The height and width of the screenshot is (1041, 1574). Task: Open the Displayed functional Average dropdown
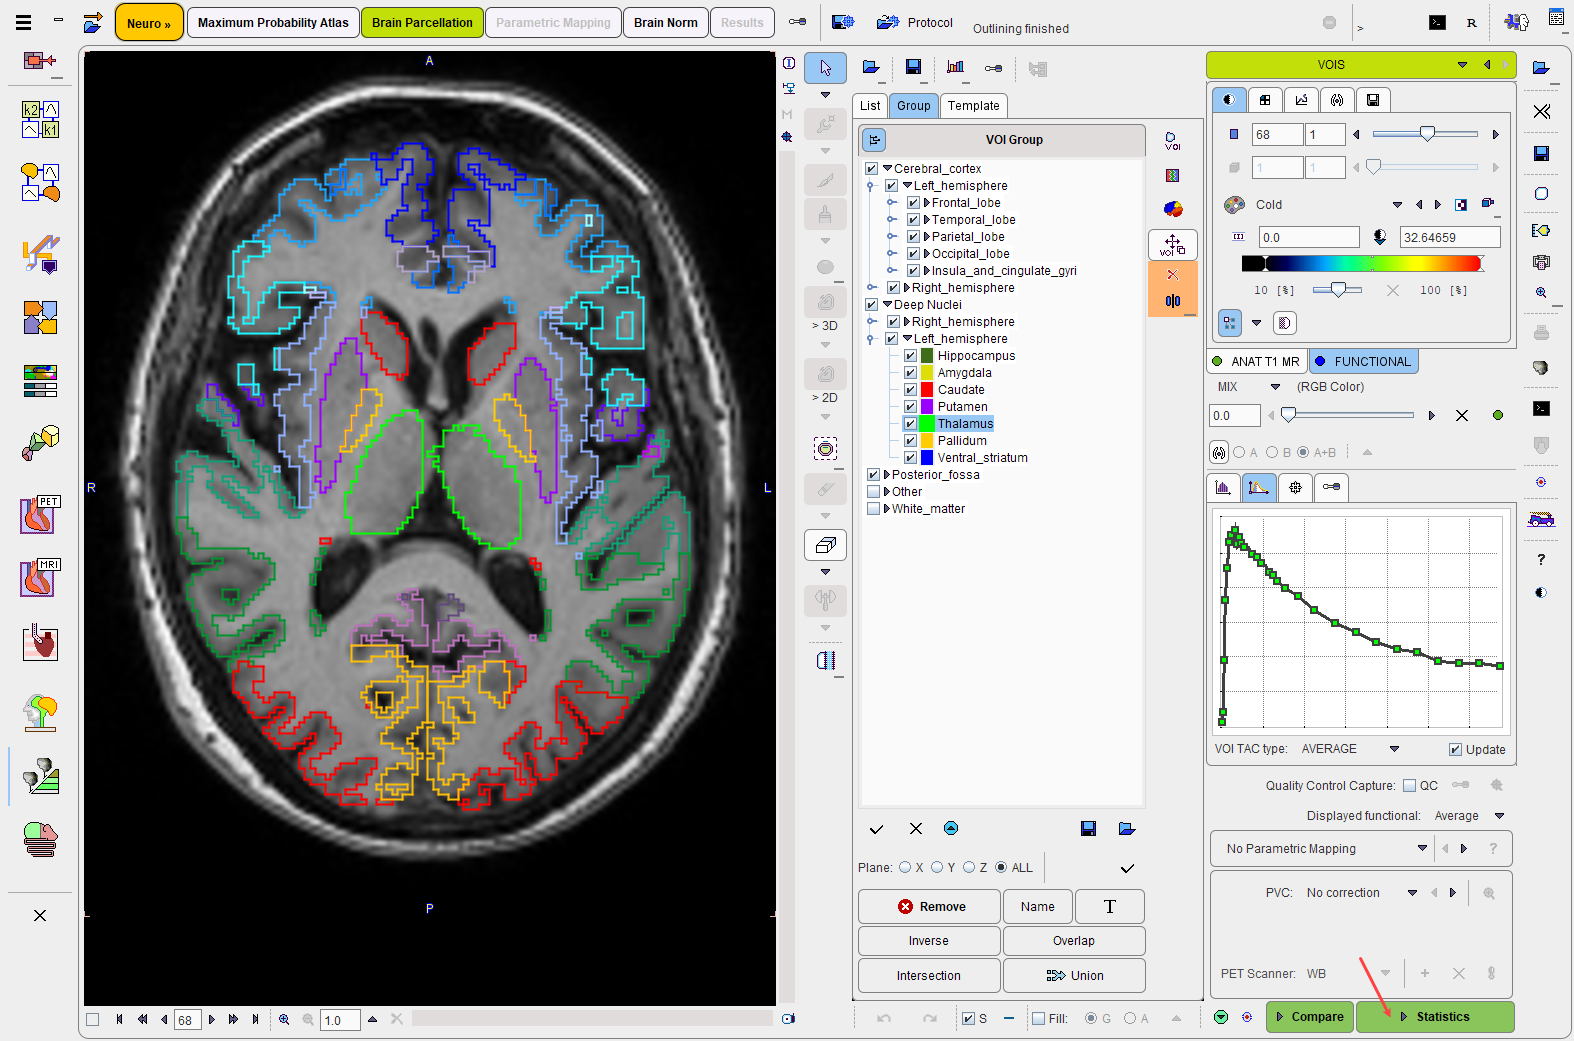(1499, 816)
